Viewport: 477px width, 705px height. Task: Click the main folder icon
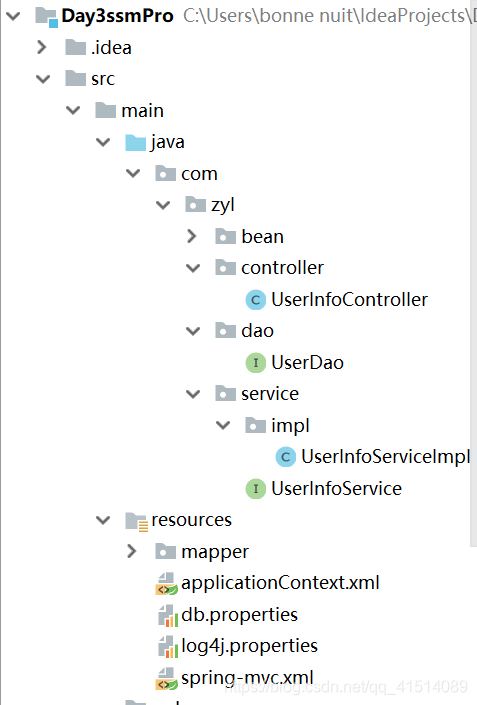pyautogui.click(x=106, y=110)
